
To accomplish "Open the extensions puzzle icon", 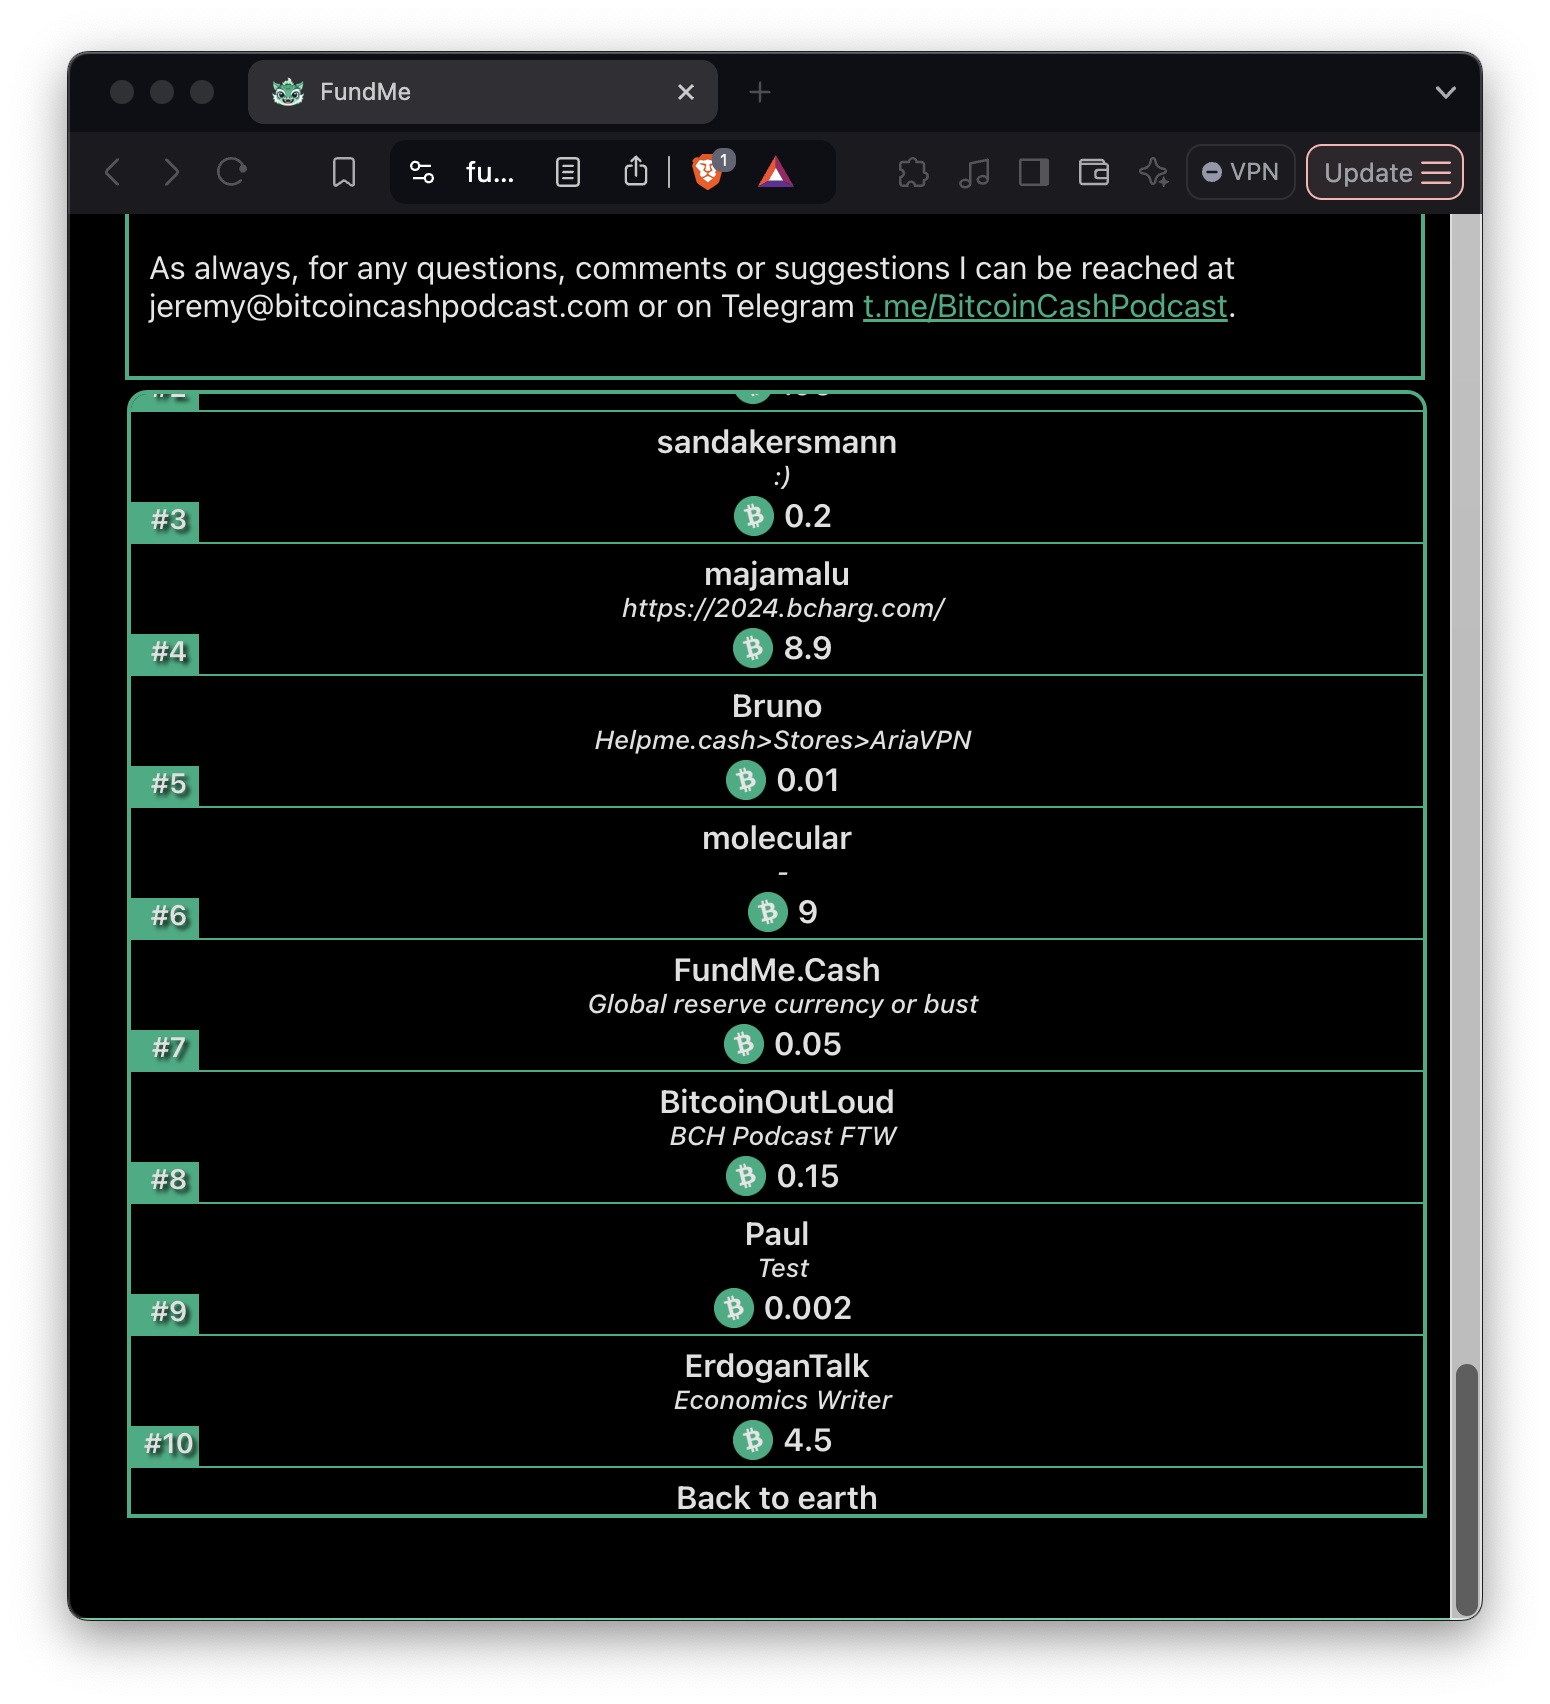I will click(913, 173).
